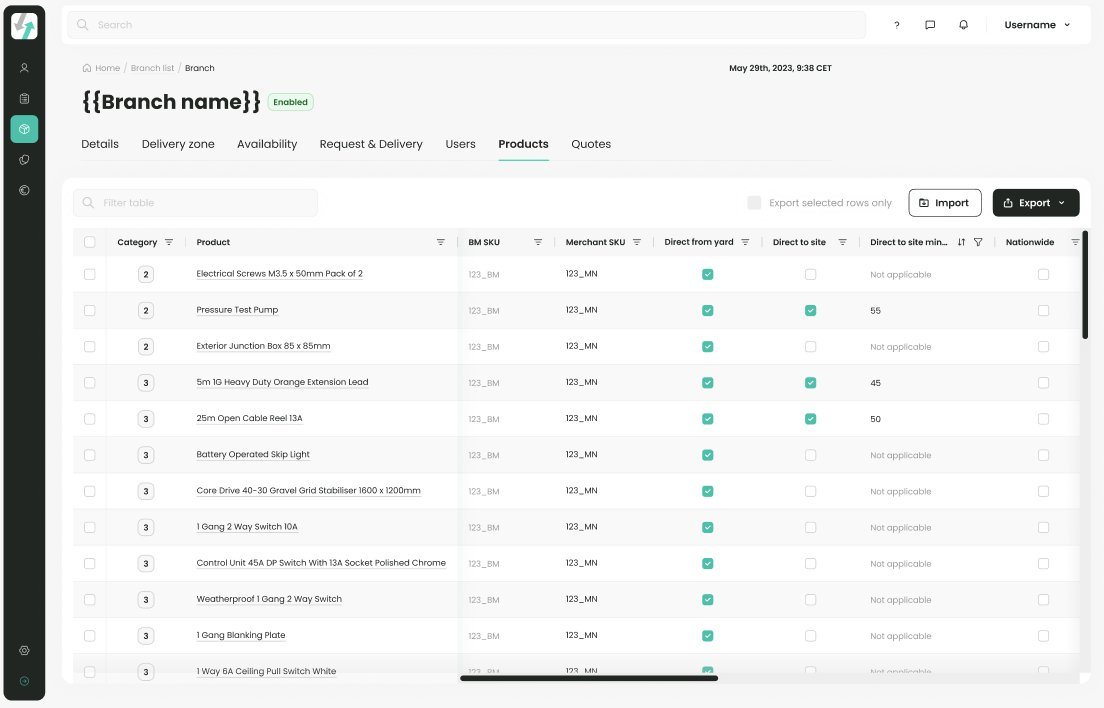Open the settings gear at sidebar bottom

point(24,649)
